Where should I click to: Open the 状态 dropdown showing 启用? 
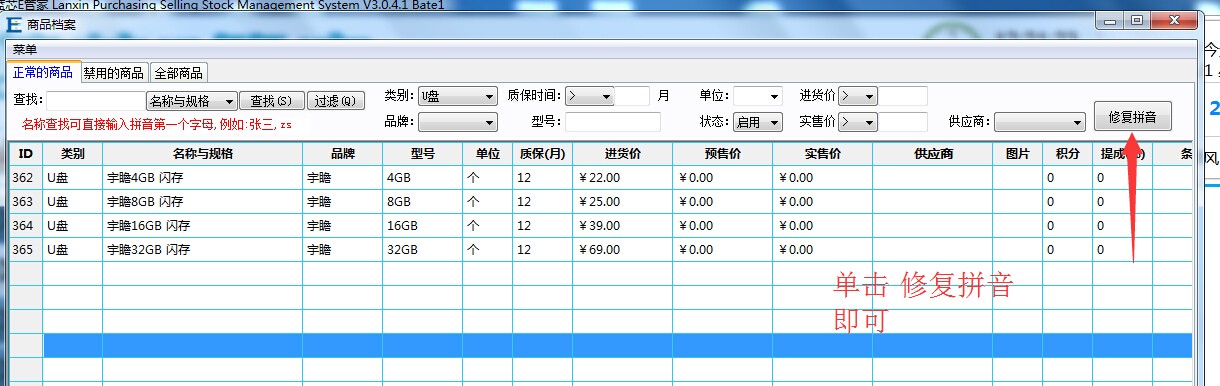click(757, 122)
